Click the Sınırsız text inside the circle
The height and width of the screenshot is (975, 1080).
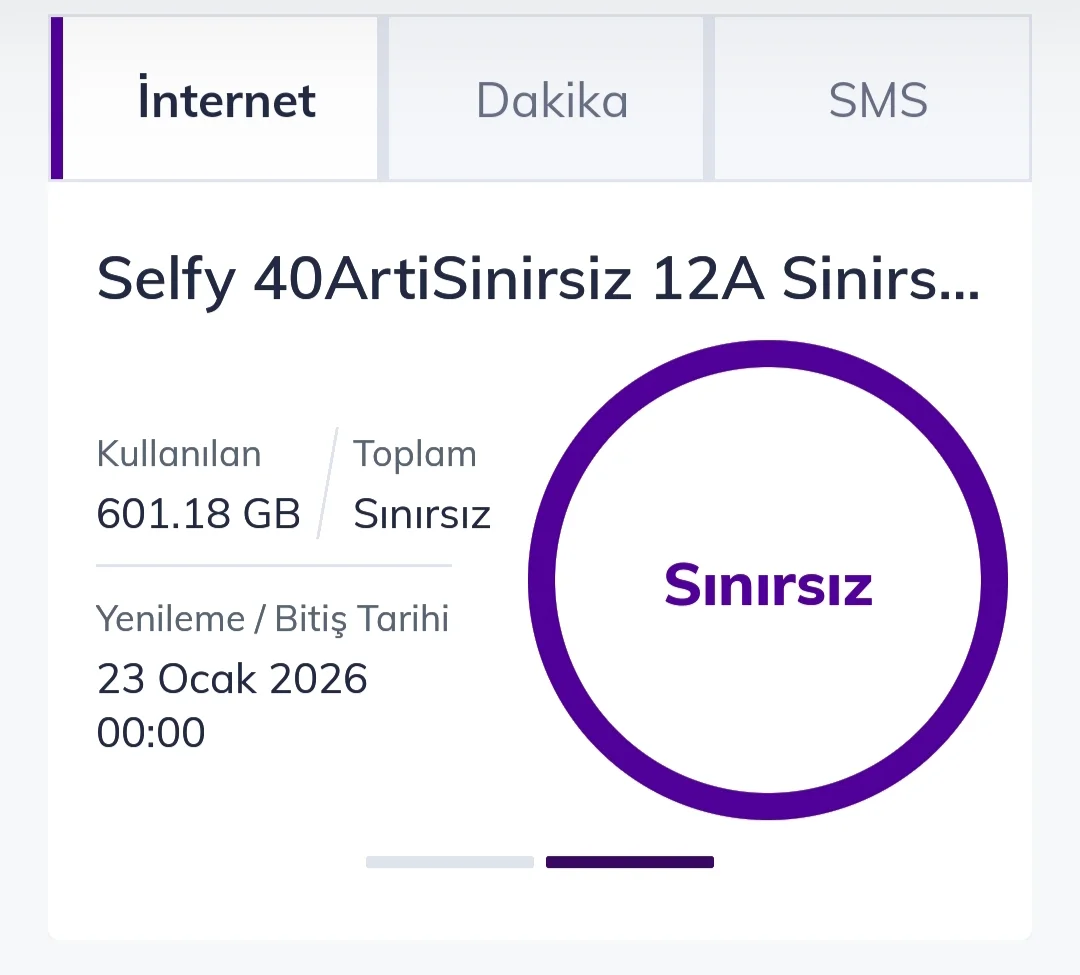point(768,586)
